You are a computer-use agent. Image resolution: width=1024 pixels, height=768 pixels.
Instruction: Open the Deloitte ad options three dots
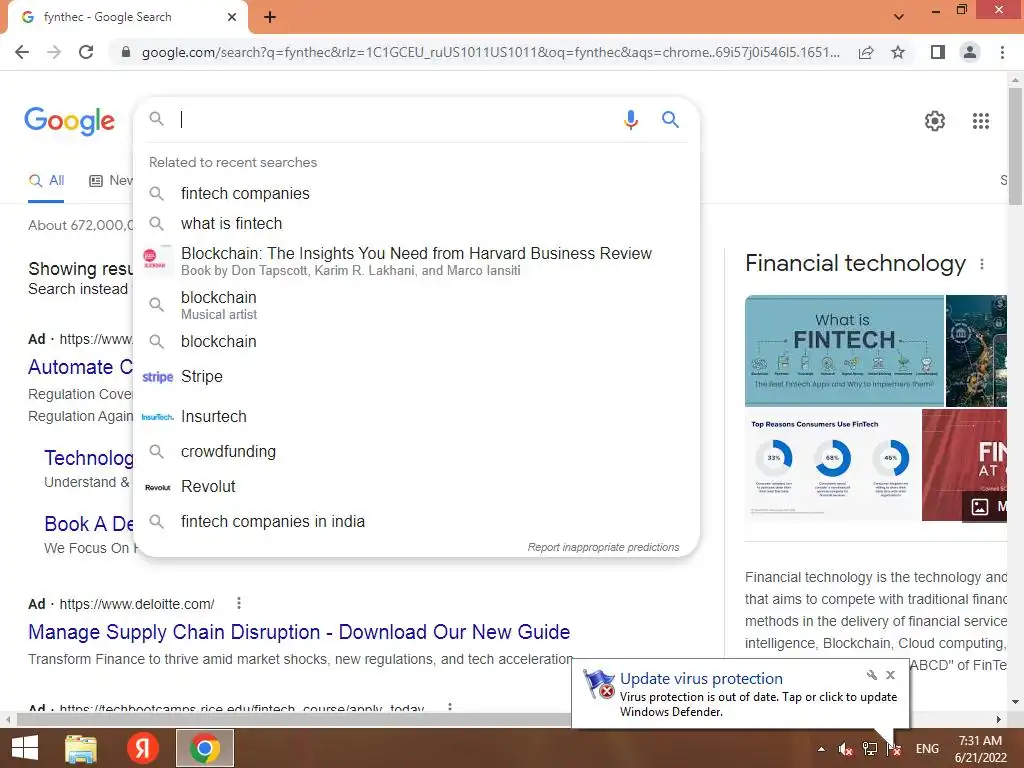click(239, 603)
